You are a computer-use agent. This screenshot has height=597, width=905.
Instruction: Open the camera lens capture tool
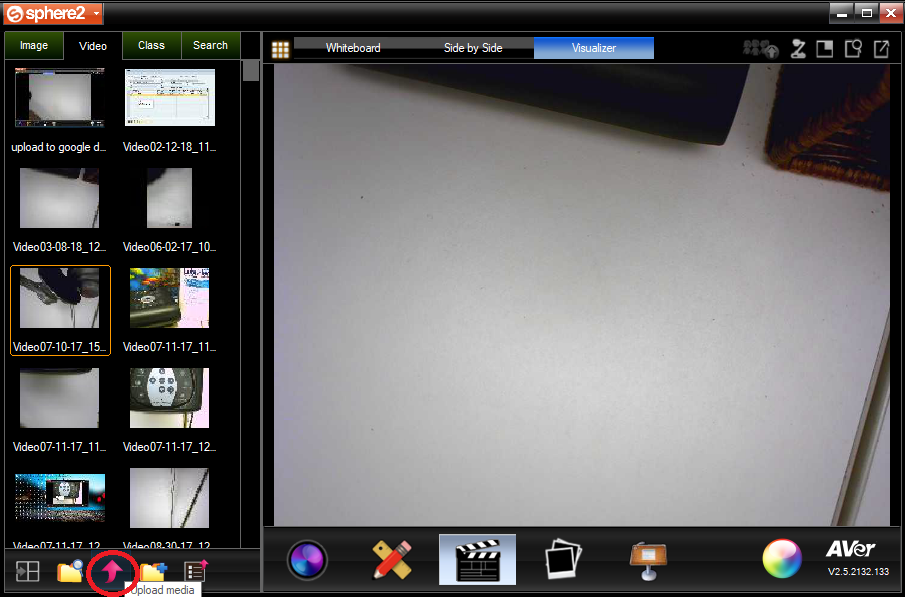(x=307, y=559)
